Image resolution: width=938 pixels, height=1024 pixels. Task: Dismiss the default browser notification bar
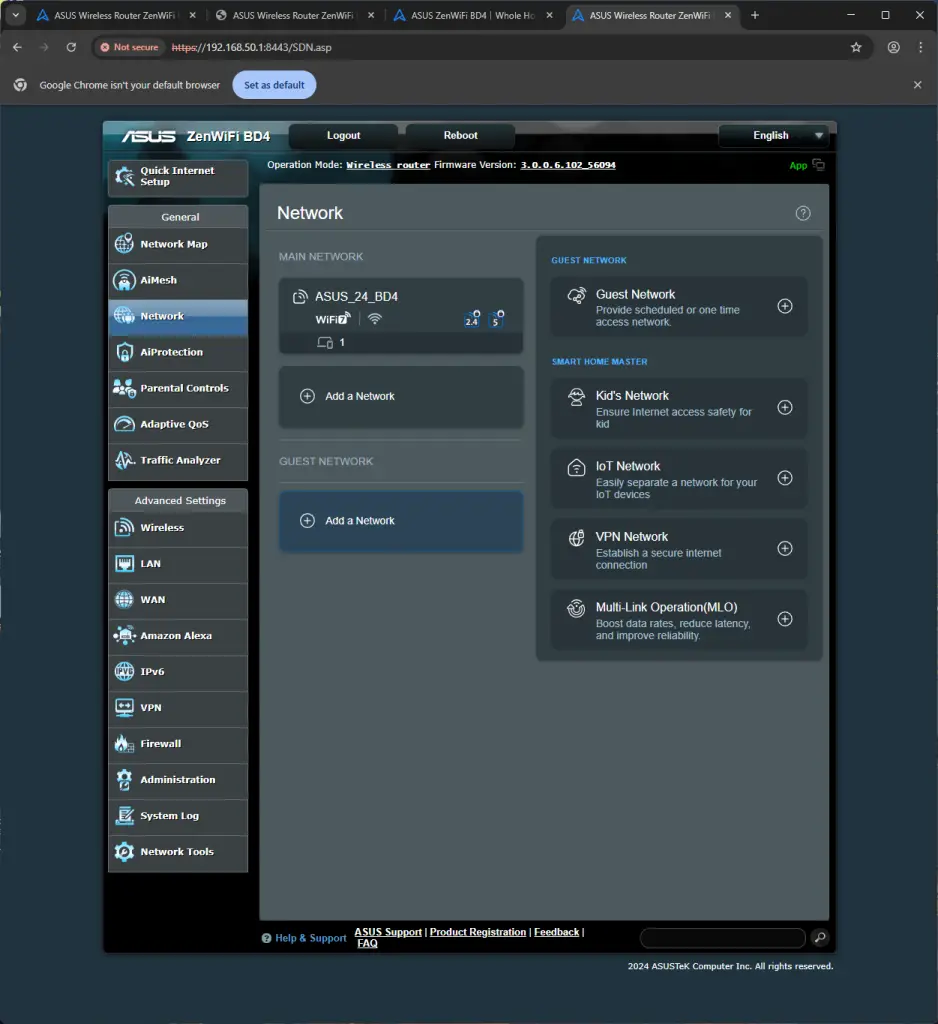(x=917, y=85)
